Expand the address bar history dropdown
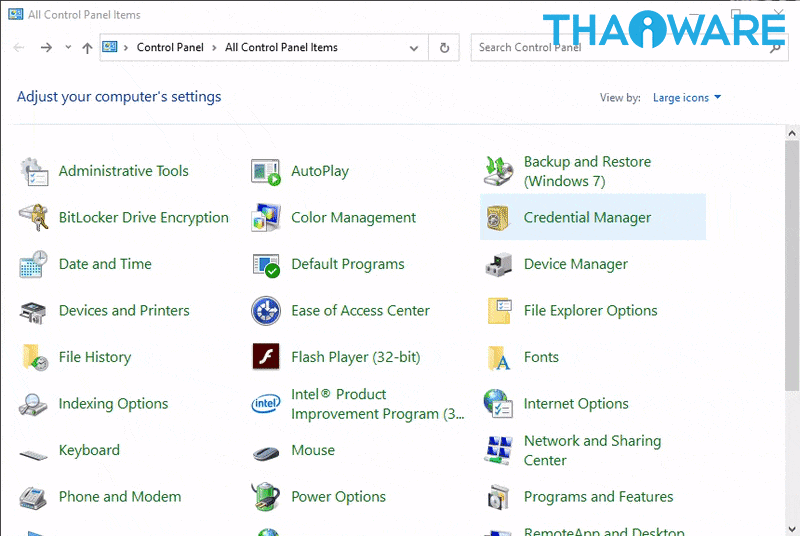The image size is (800, 536). (414, 48)
